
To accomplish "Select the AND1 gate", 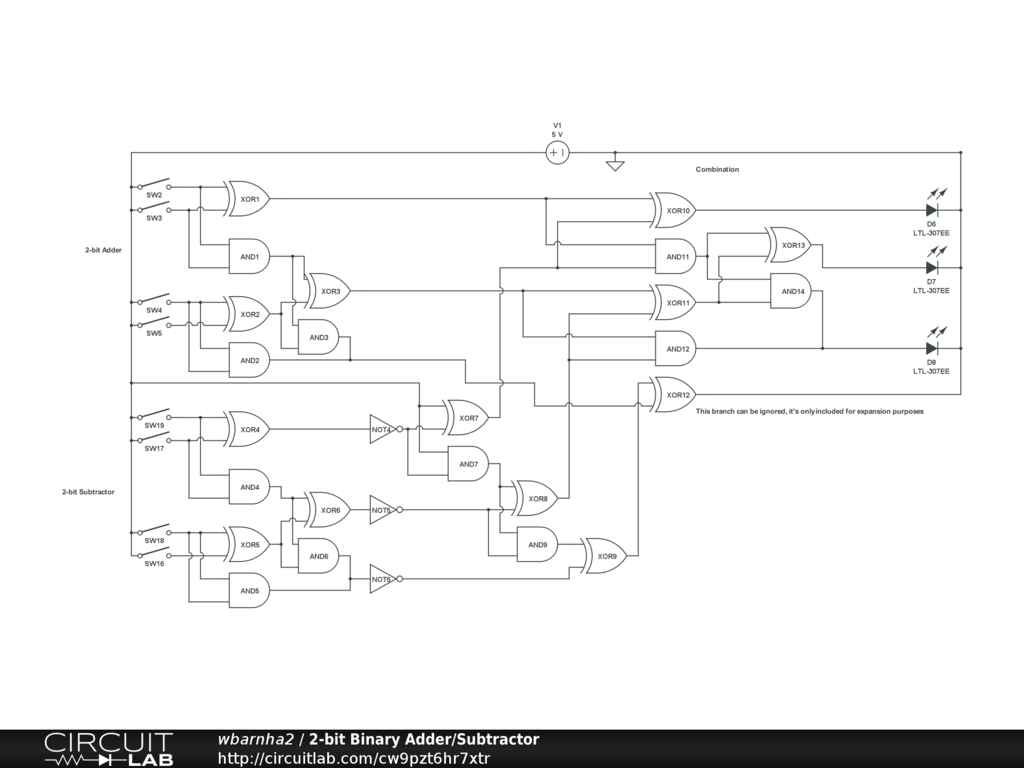I will pyautogui.click(x=248, y=257).
